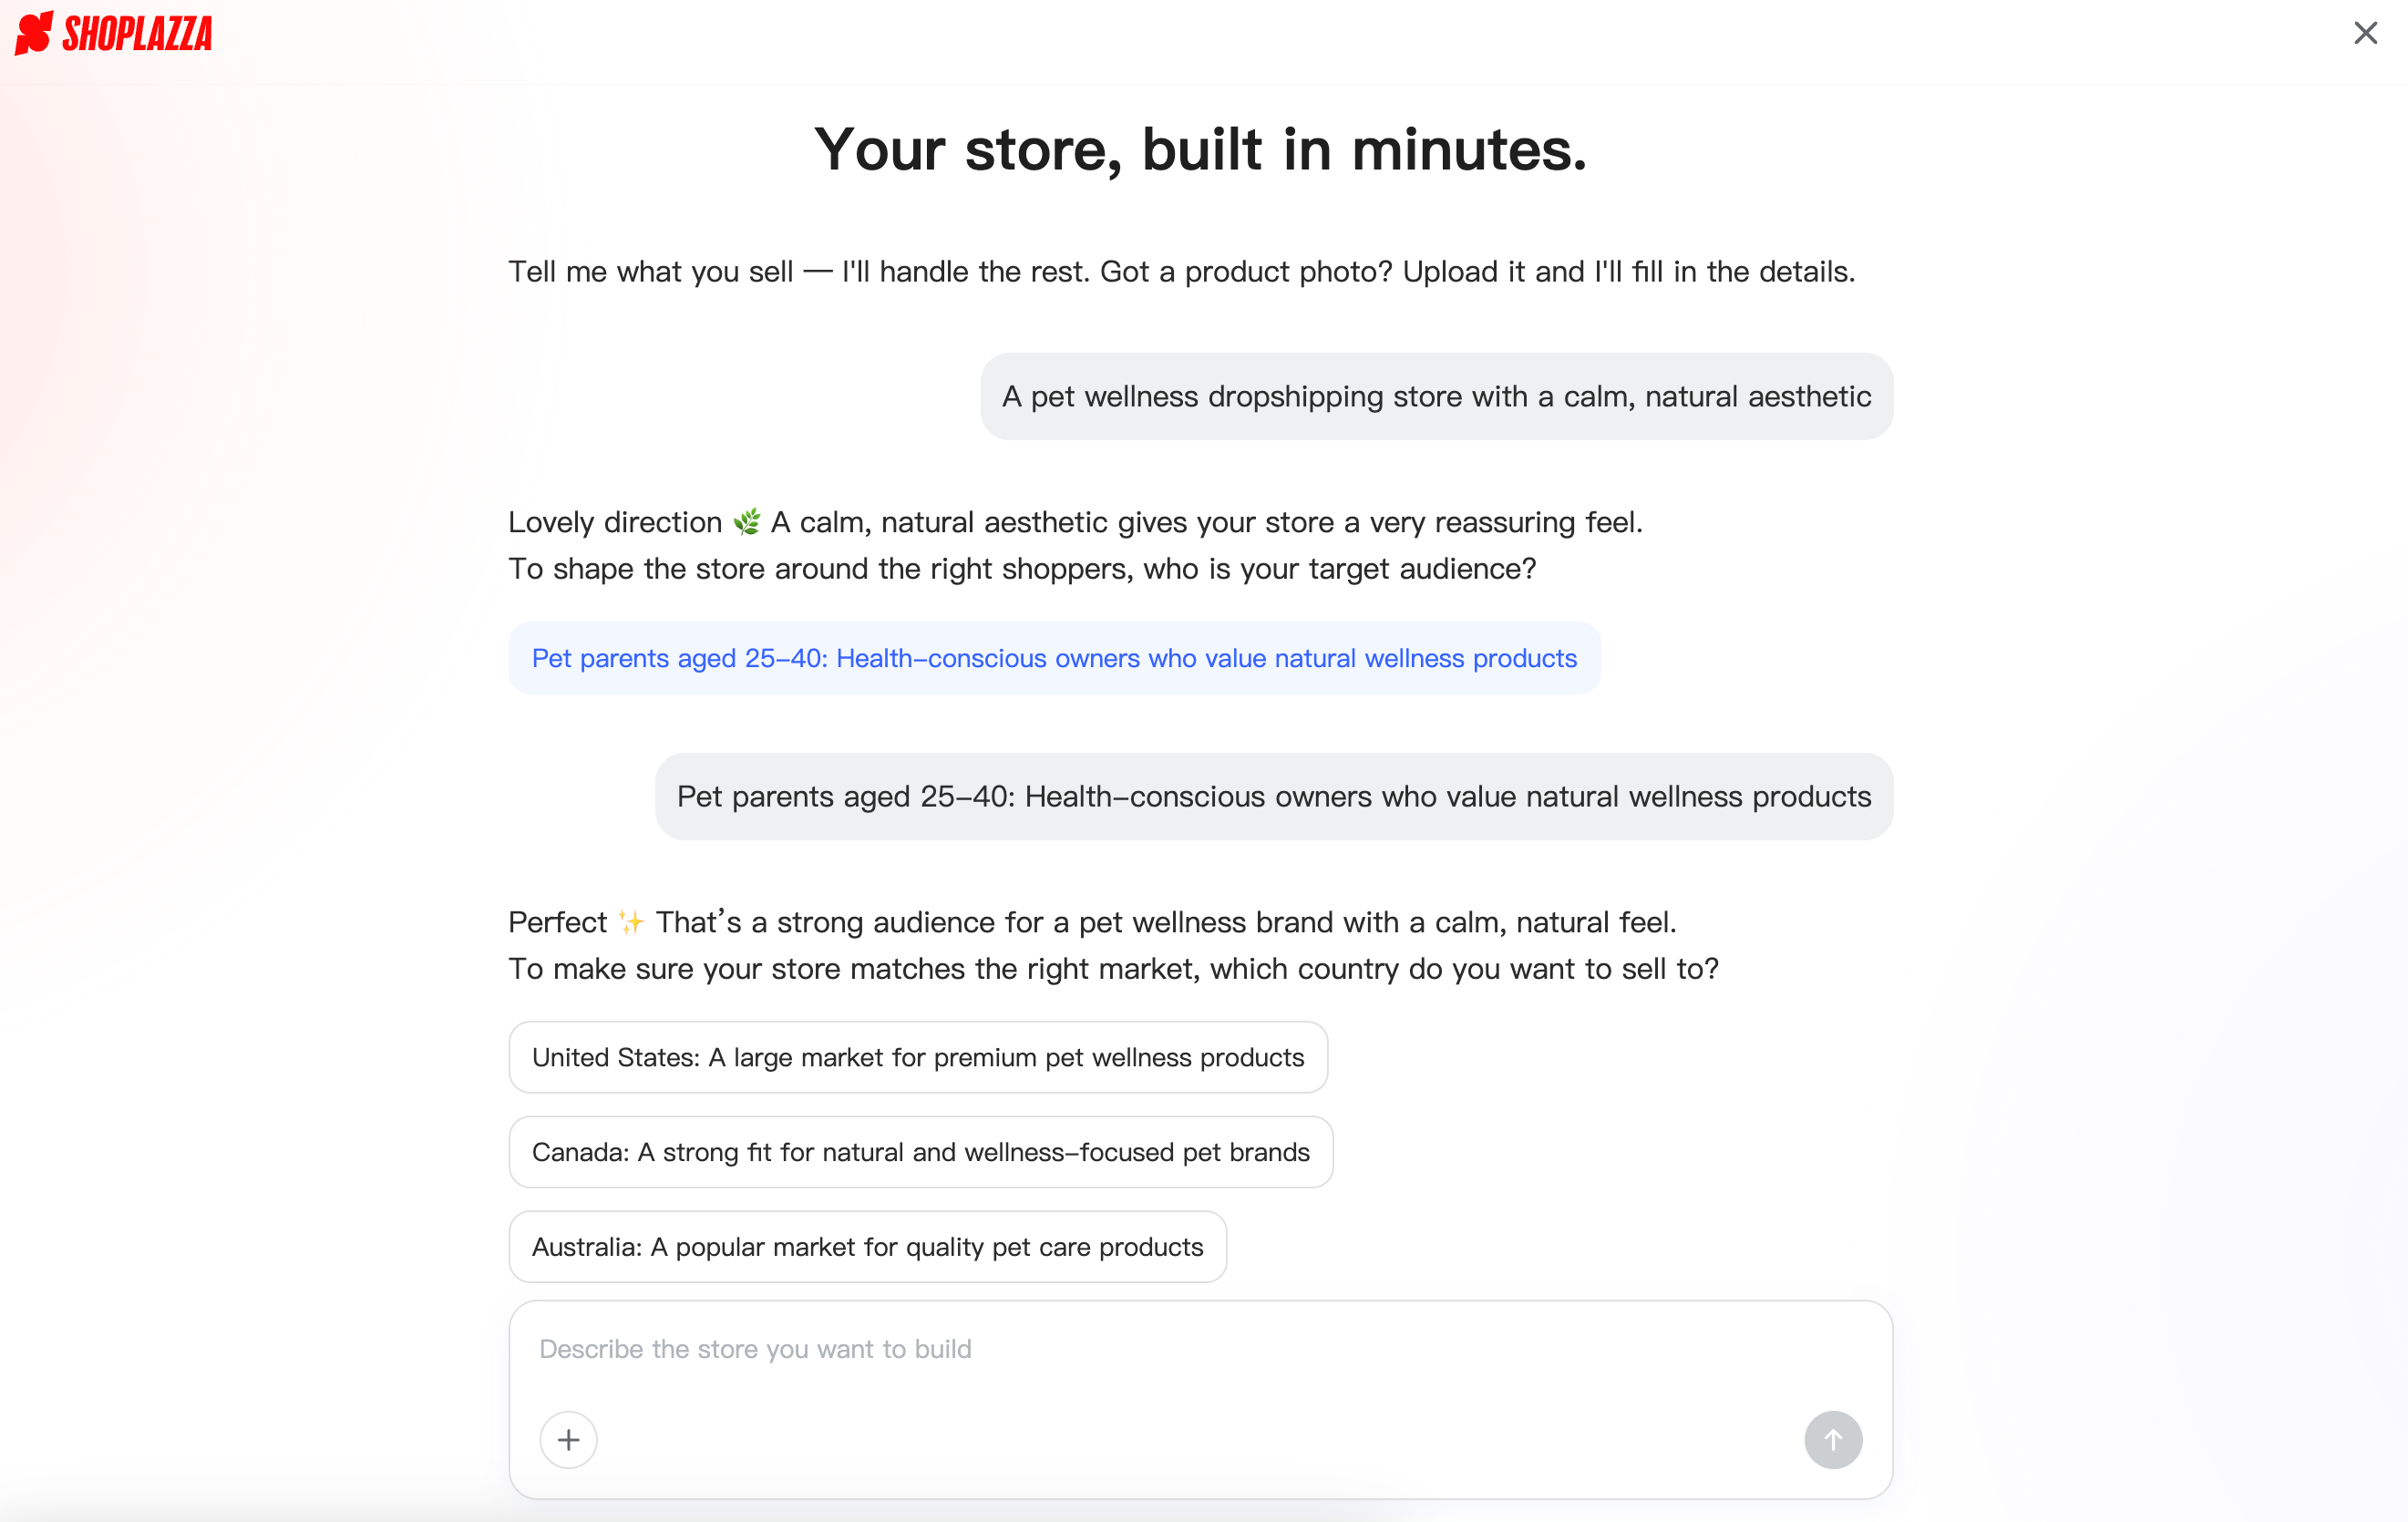The height and width of the screenshot is (1522, 2408).
Task: Click the red Shoplazza "S" logo icon
Action: [x=33, y=33]
